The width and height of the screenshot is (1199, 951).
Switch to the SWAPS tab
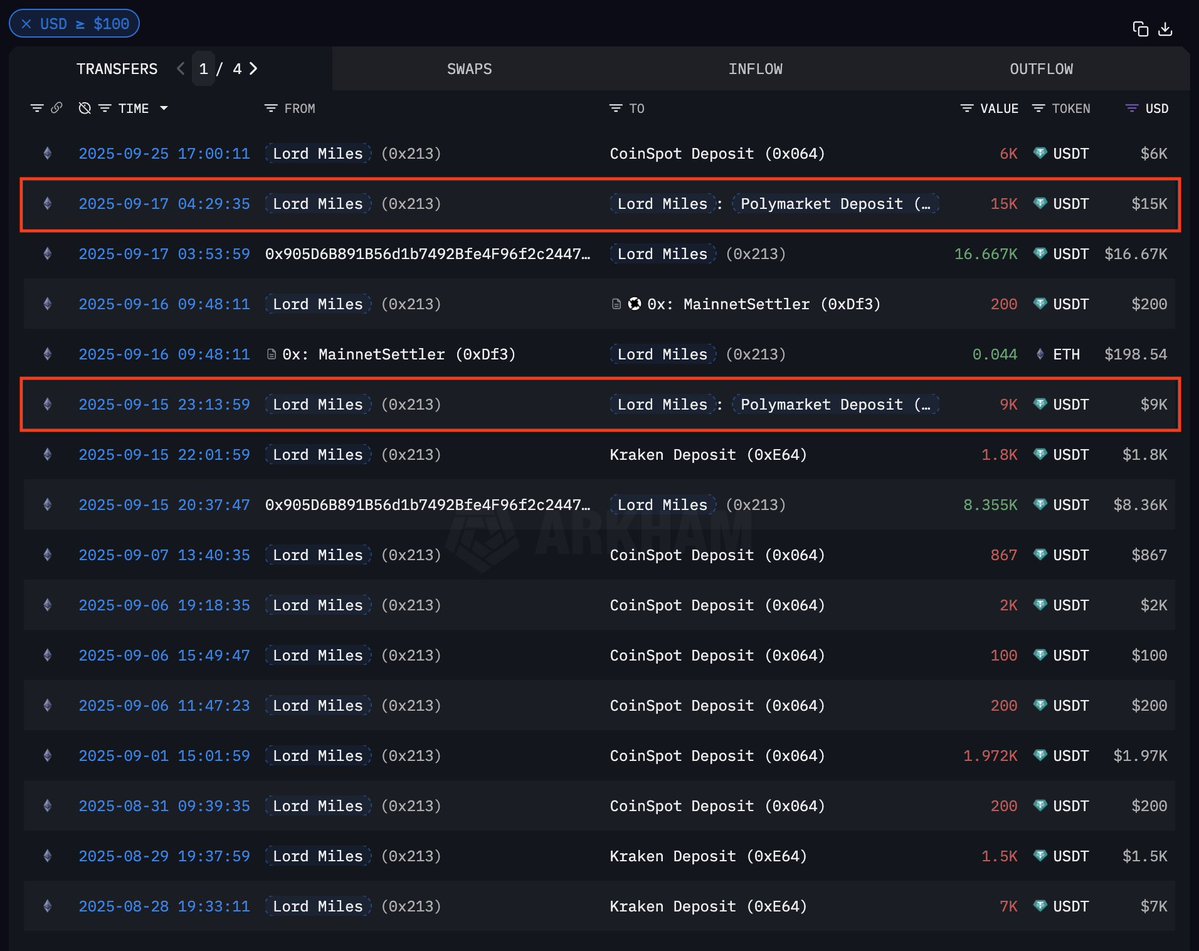pos(469,69)
